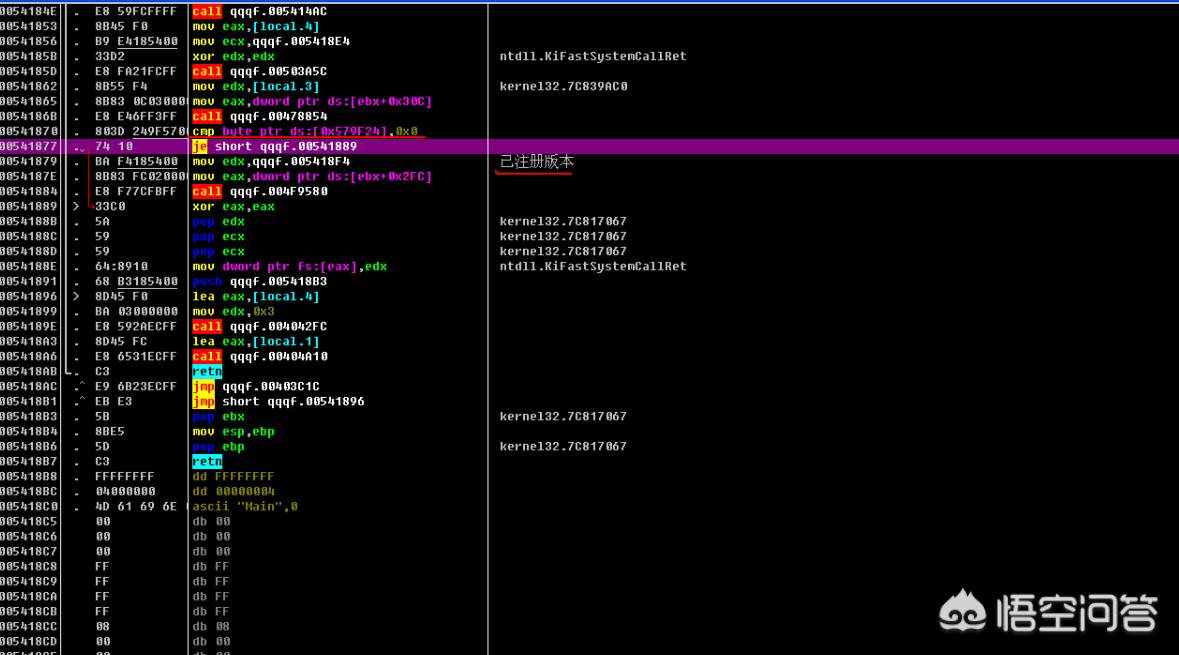Click the cmp byte ptr ds:[0x579F24],0x0 line
Screen dimensions: 1179x655
[305, 132]
